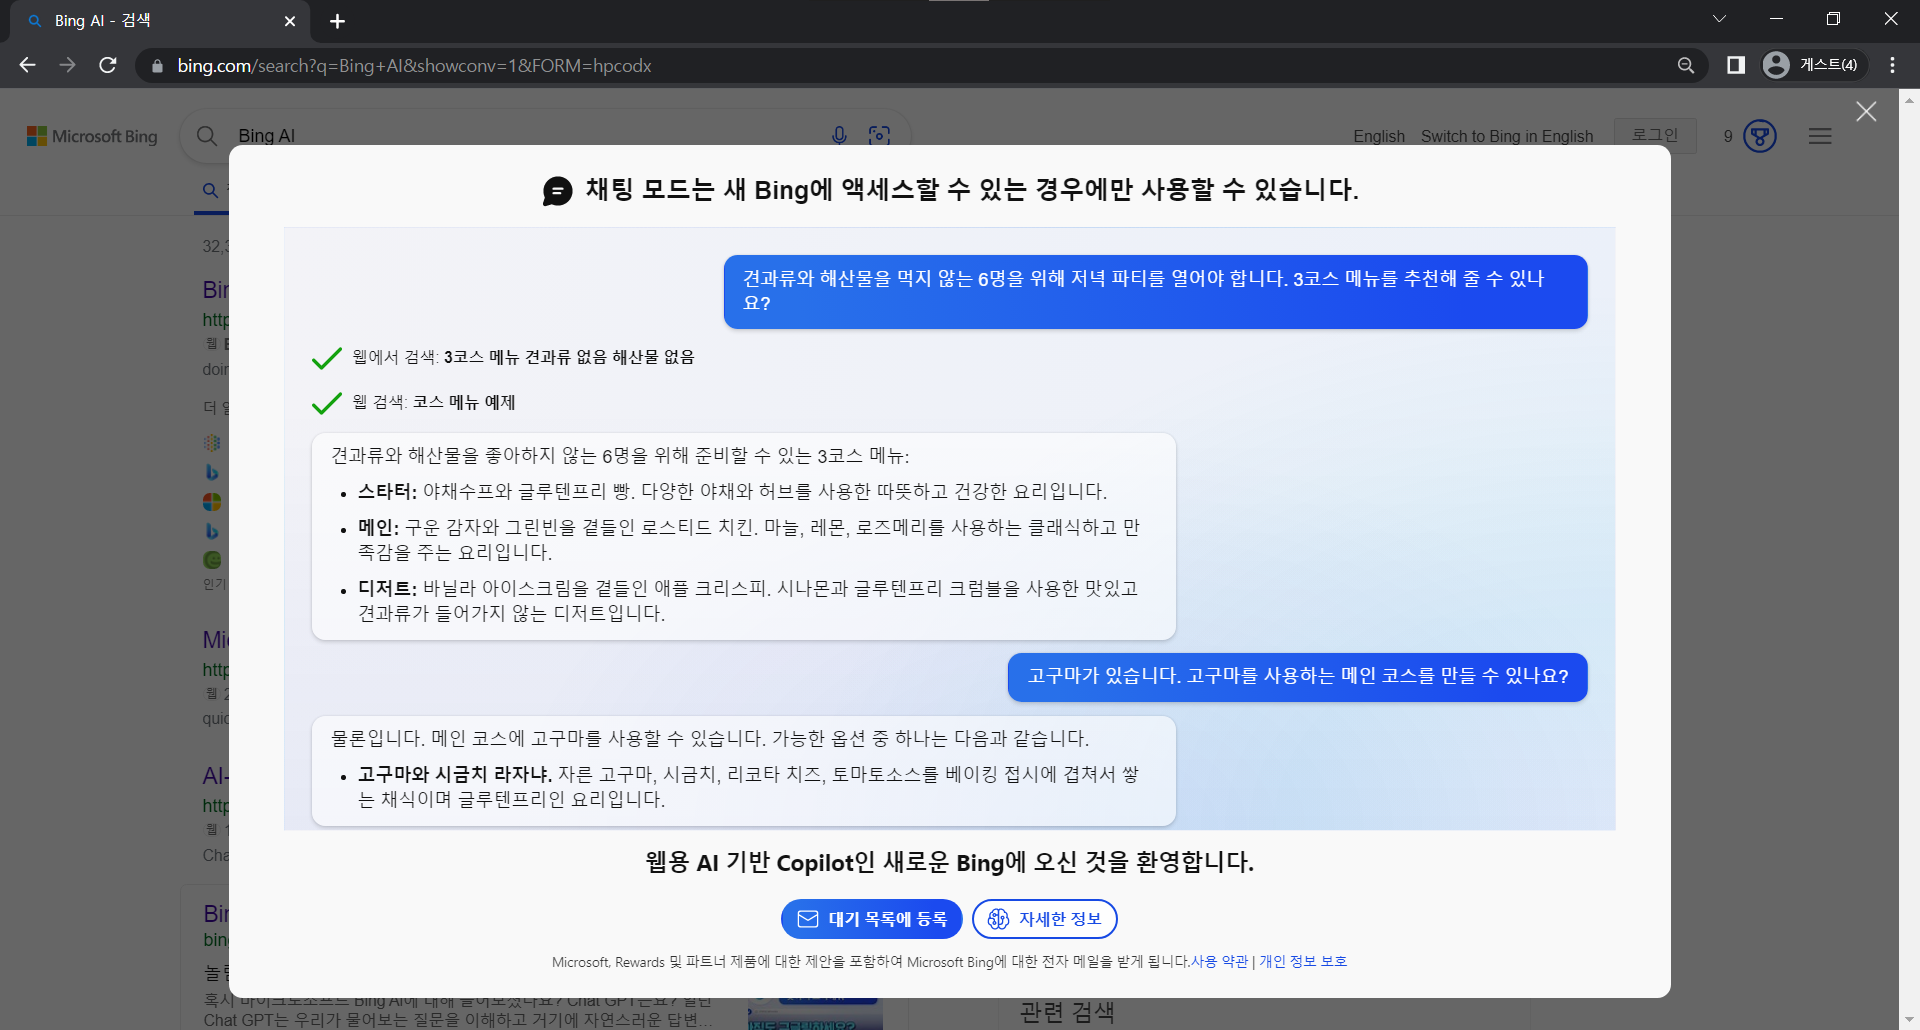Click 대기 목록에 등록 waitlist button
Image resolution: width=1920 pixels, height=1030 pixels.
click(871, 919)
